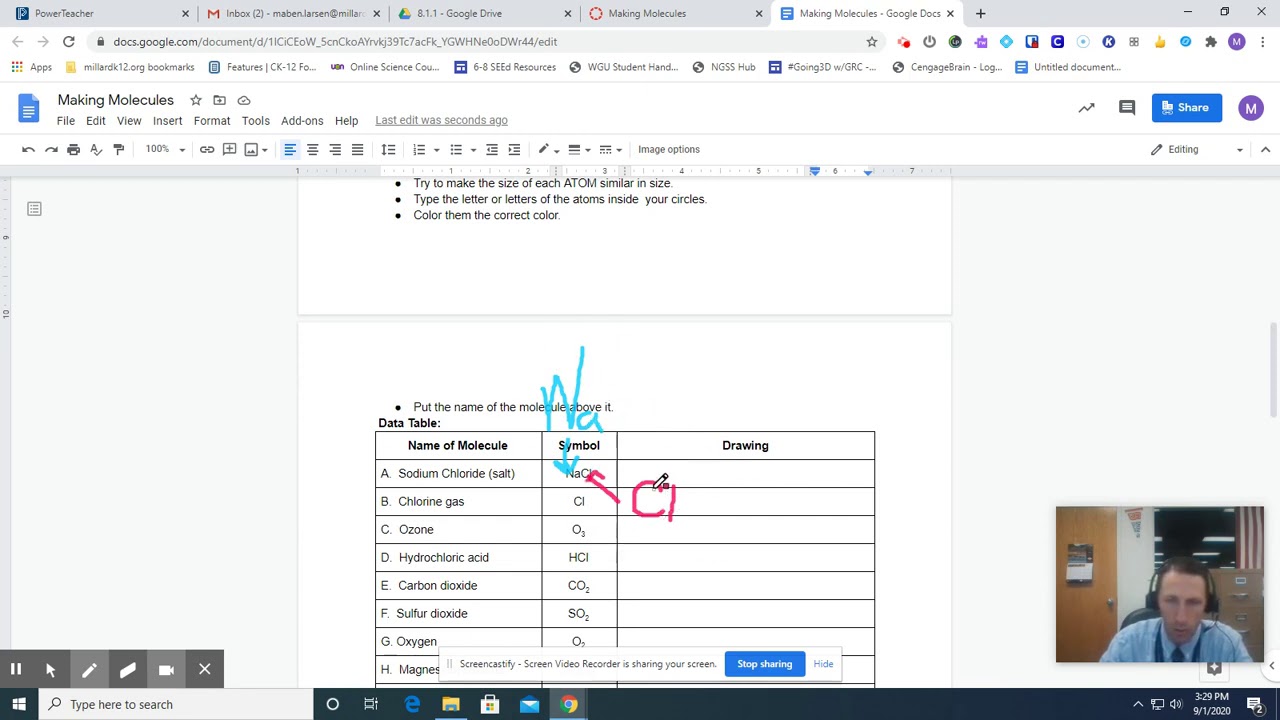Open the NGSS Hub bookmark

pyautogui.click(x=723, y=67)
